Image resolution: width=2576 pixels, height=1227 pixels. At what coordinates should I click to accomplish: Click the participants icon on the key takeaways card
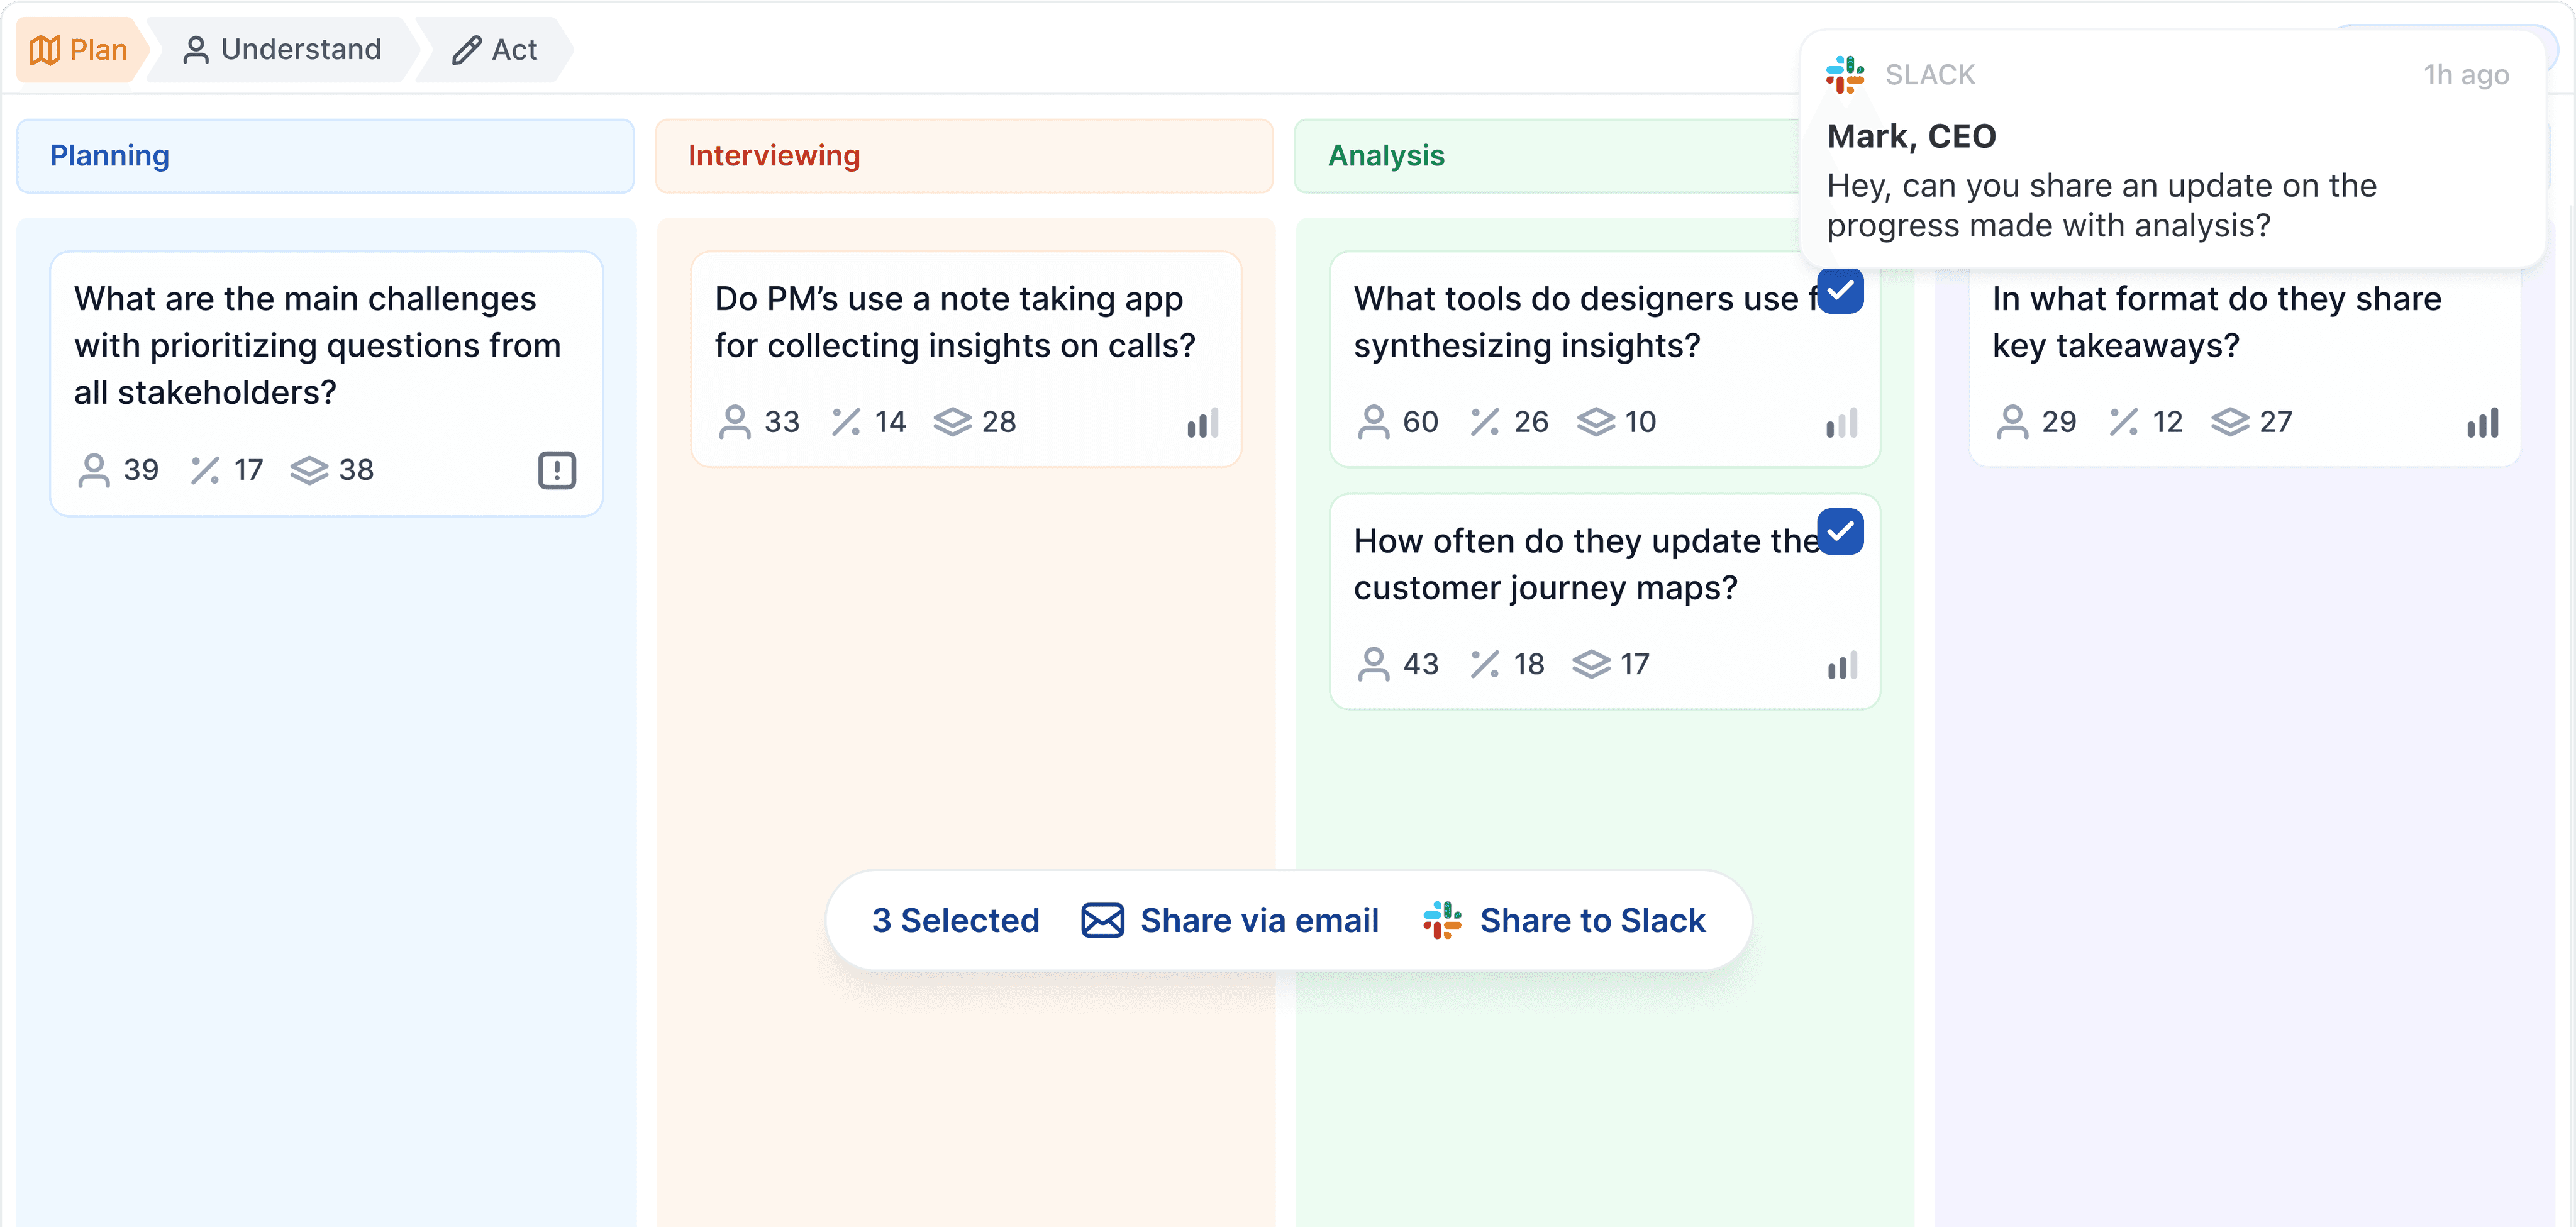(2014, 421)
